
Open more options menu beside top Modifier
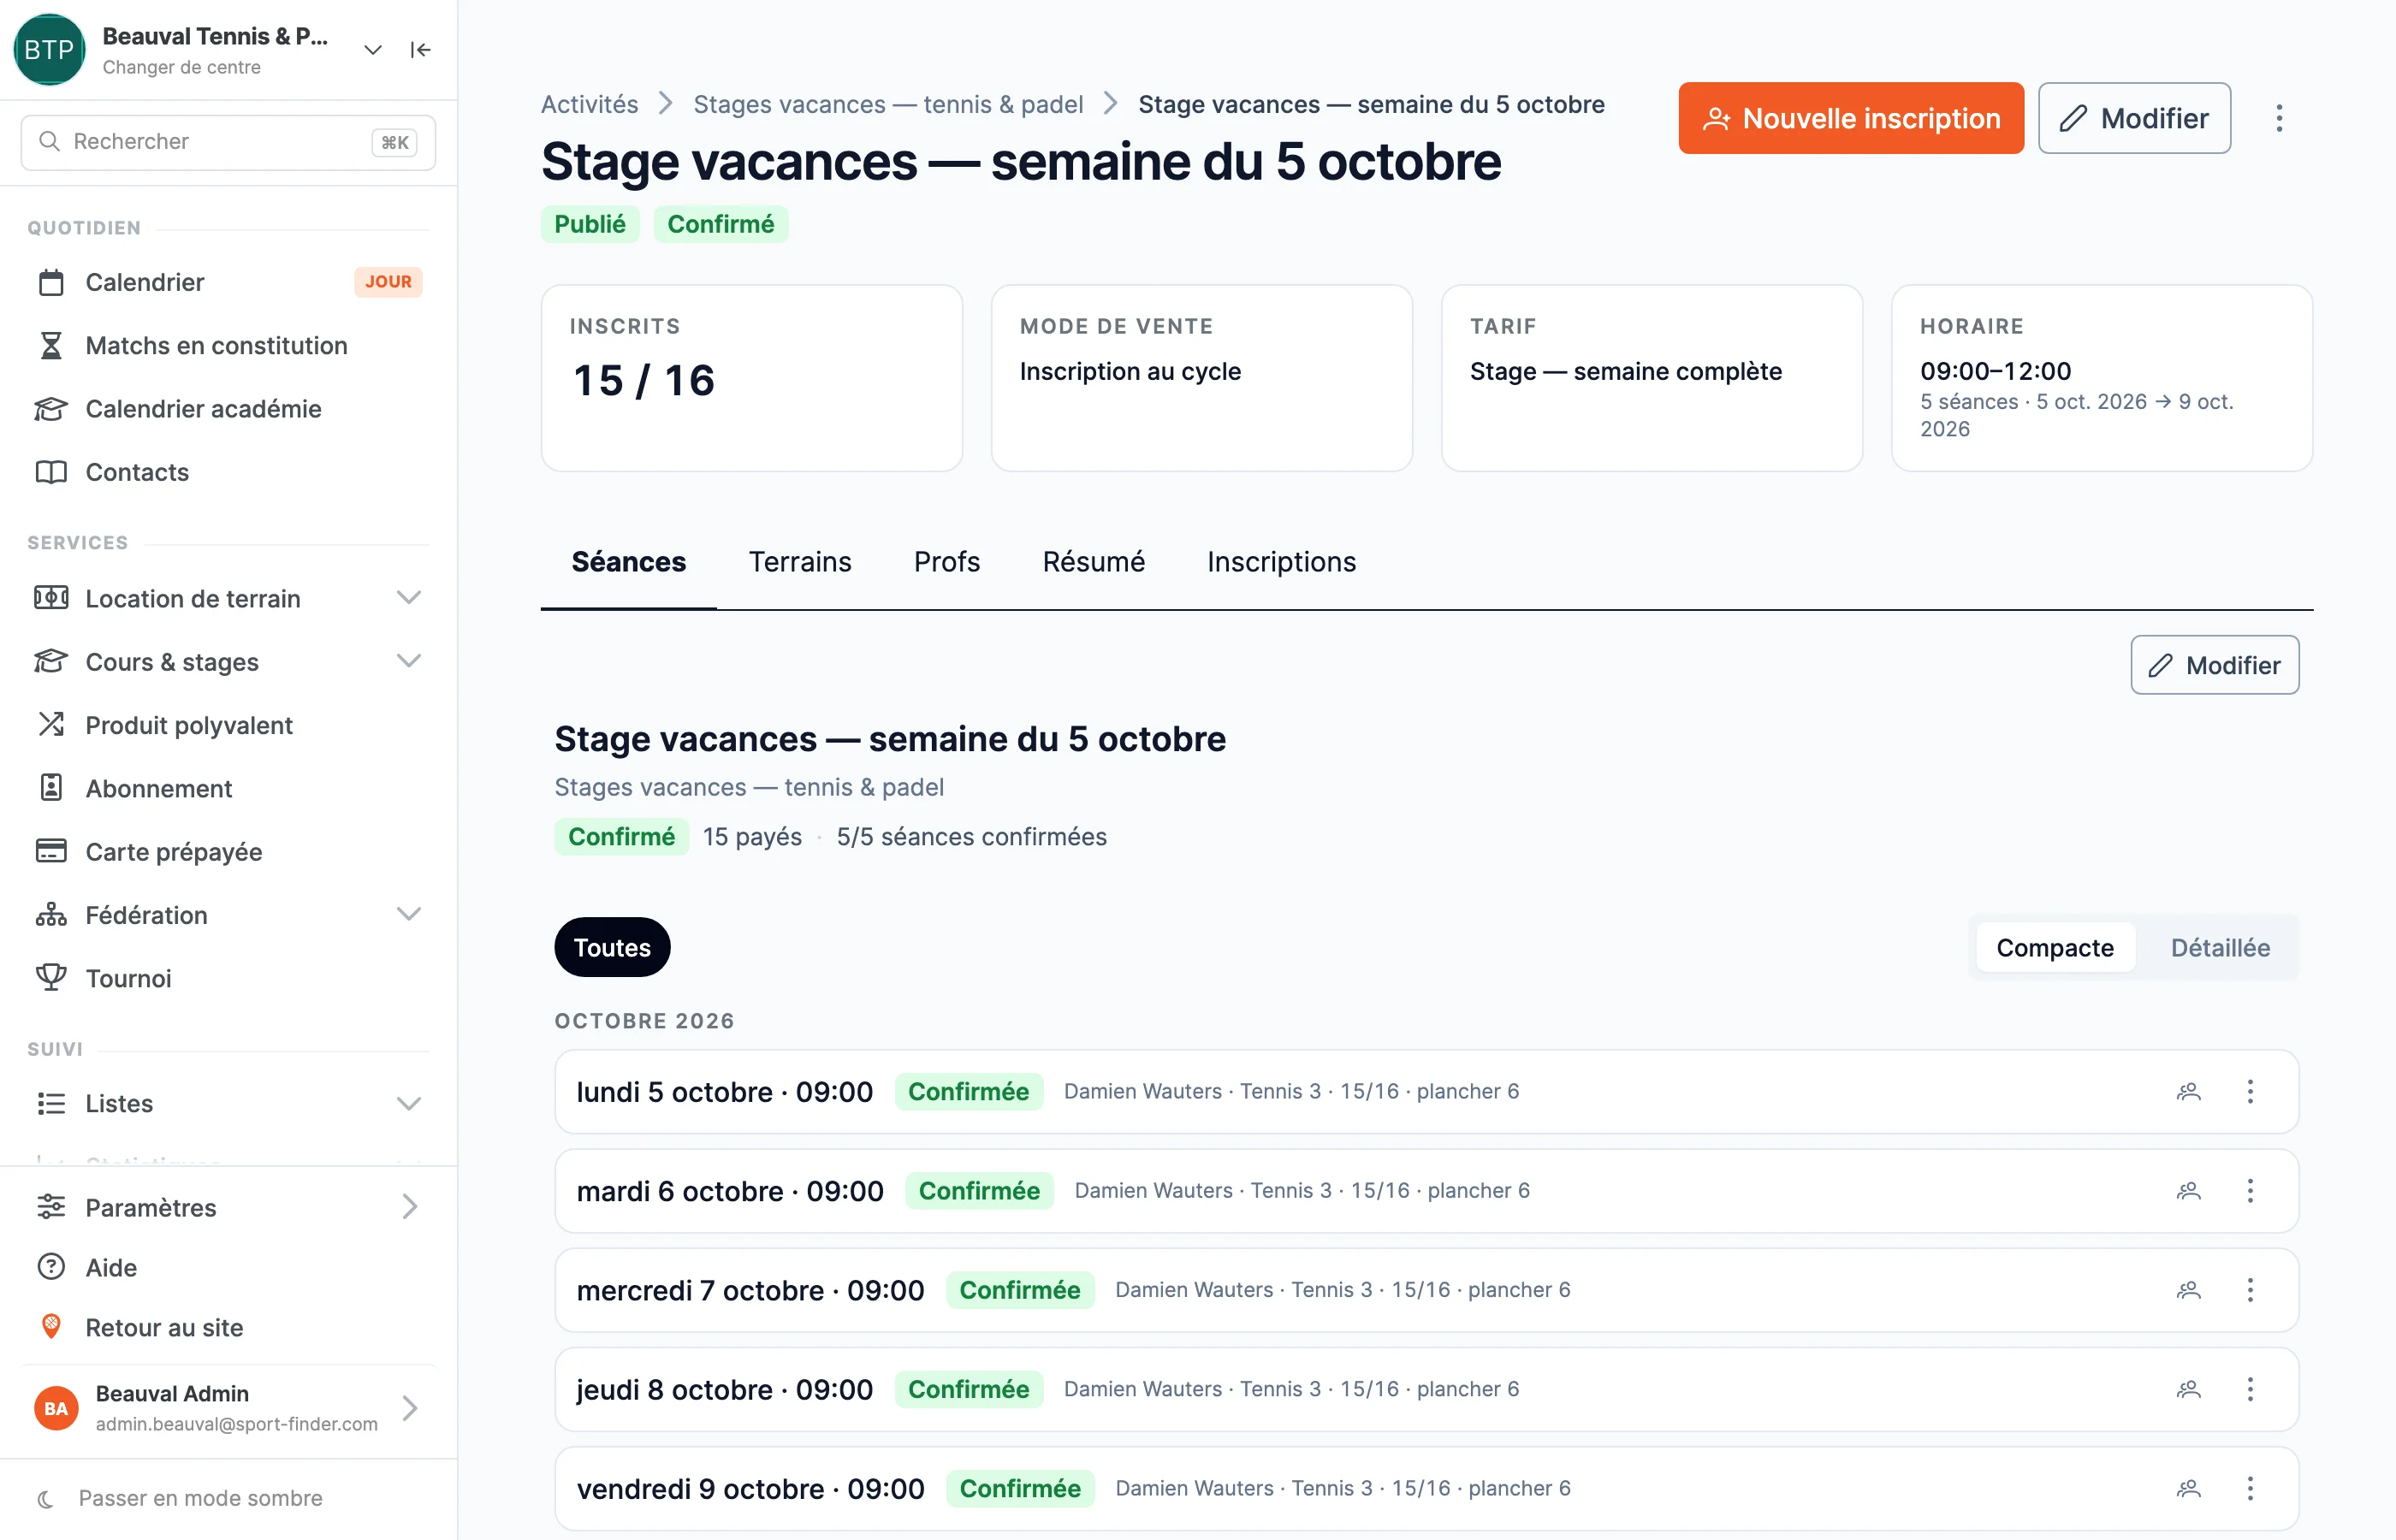(2279, 118)
